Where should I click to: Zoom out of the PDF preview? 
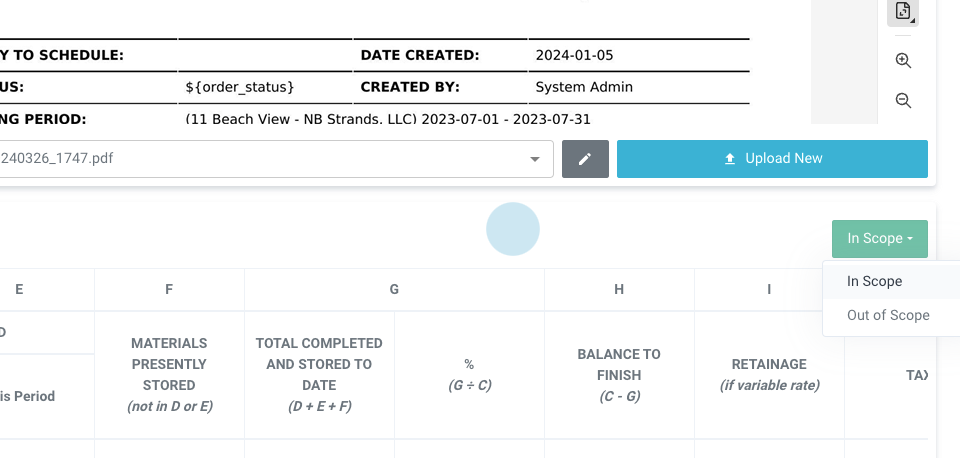coord(903,101)
